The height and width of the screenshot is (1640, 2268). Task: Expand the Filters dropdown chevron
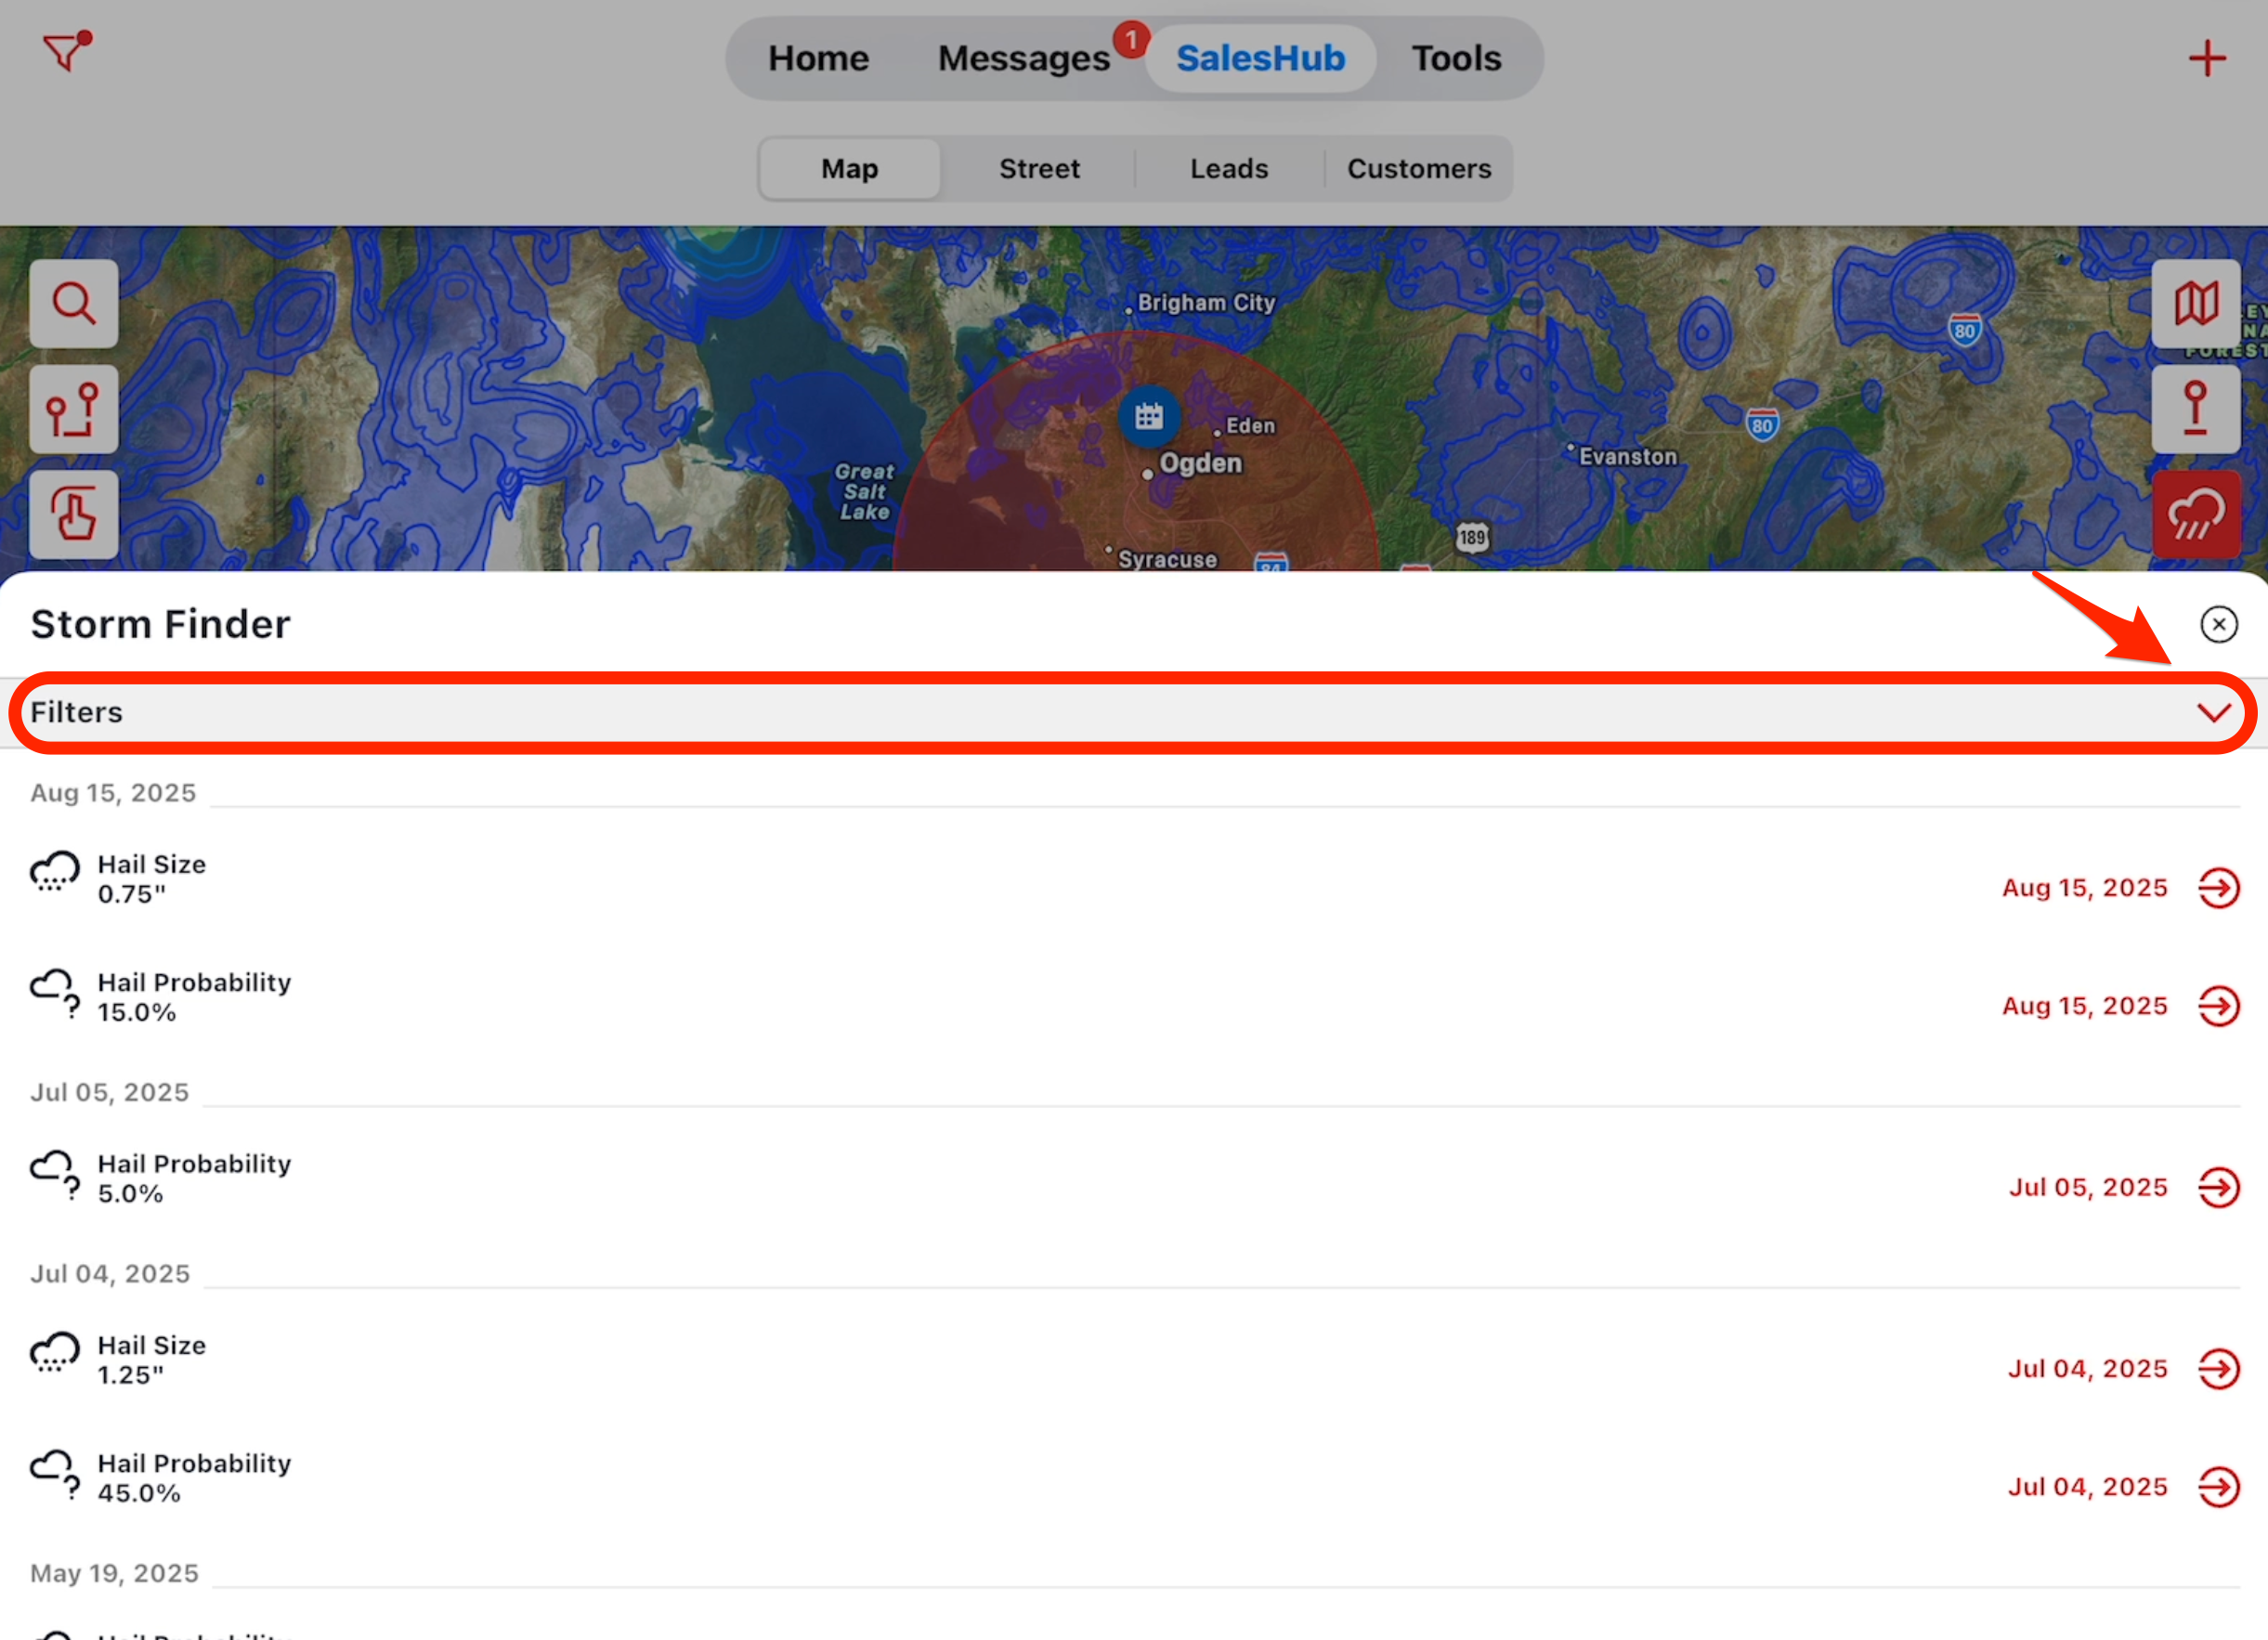coord(2213,712)
